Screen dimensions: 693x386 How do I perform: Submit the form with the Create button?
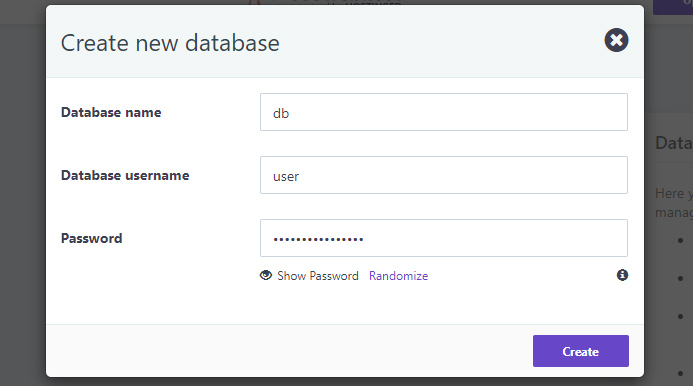580,351
